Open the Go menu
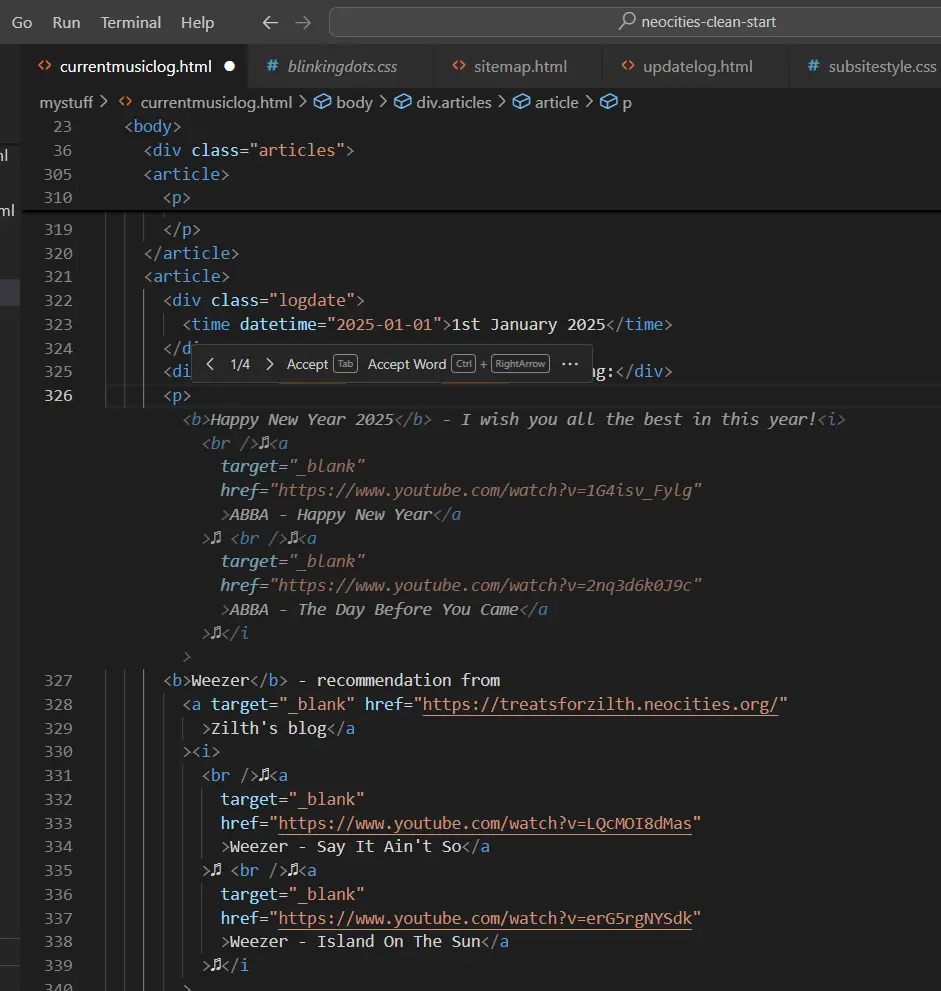941x991 pixels. pos(21,23)
